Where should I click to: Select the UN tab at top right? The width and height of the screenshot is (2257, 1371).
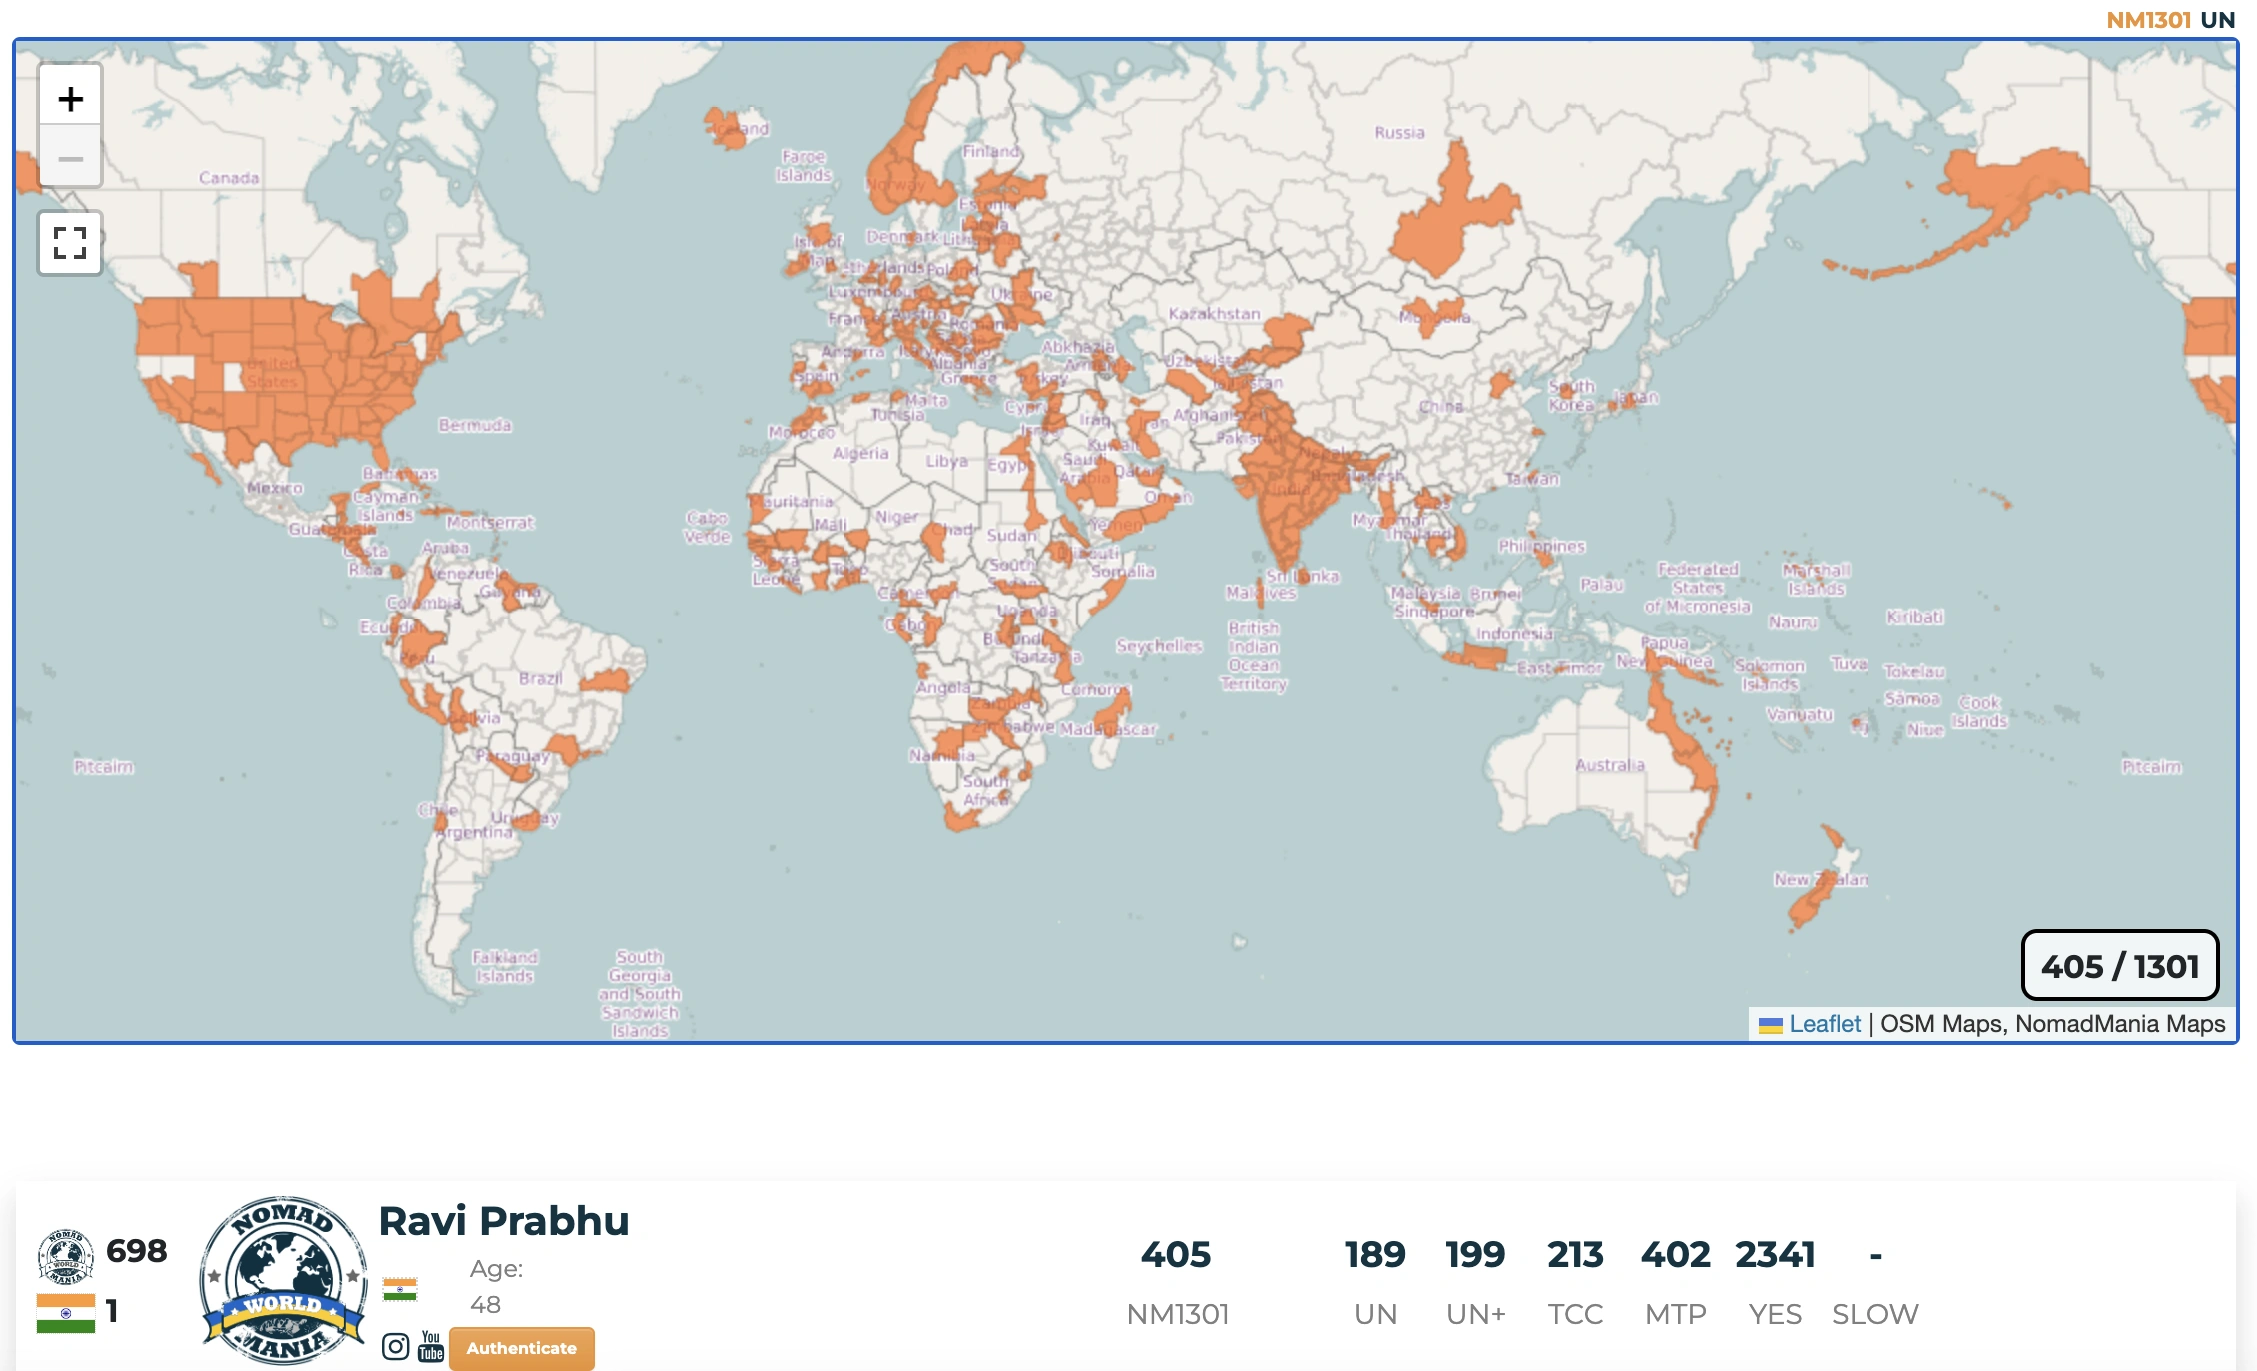pyautogui.click(x=2217, y=20)
